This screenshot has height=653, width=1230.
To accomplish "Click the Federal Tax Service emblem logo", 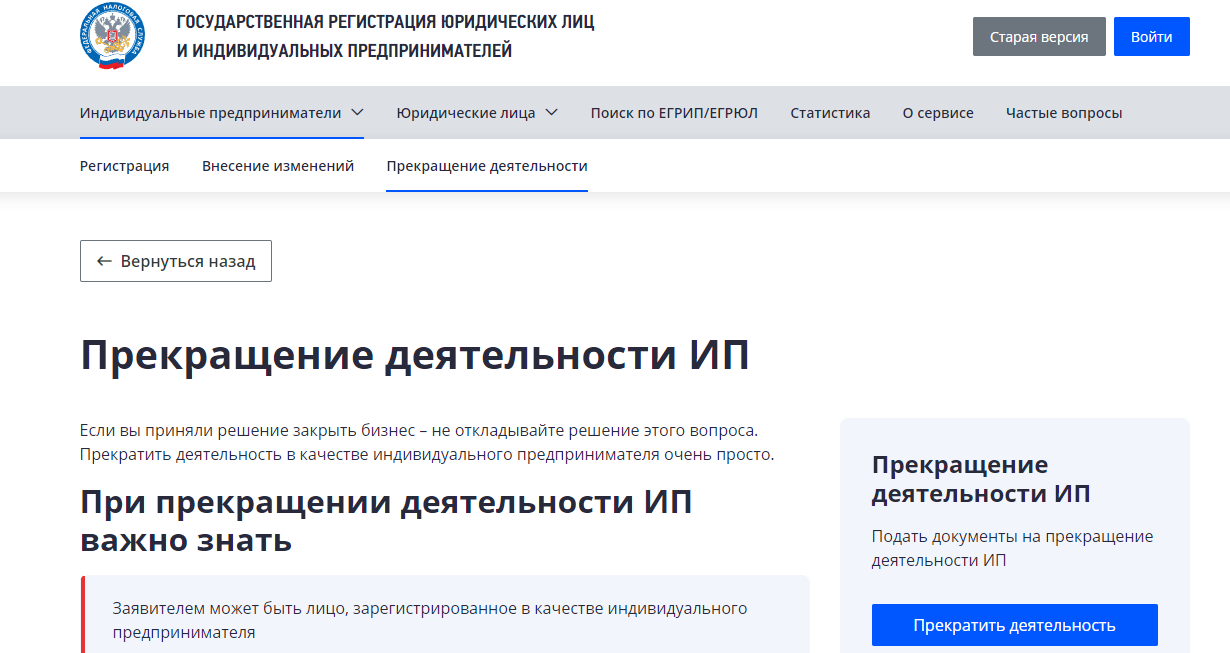I will 112,37.
